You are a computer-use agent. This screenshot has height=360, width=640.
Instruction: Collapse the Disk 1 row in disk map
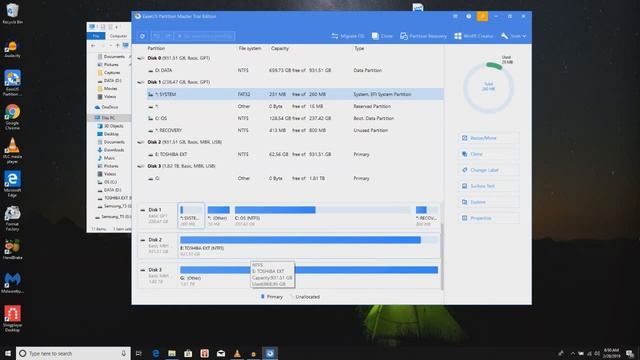click(x=142, y=210)
